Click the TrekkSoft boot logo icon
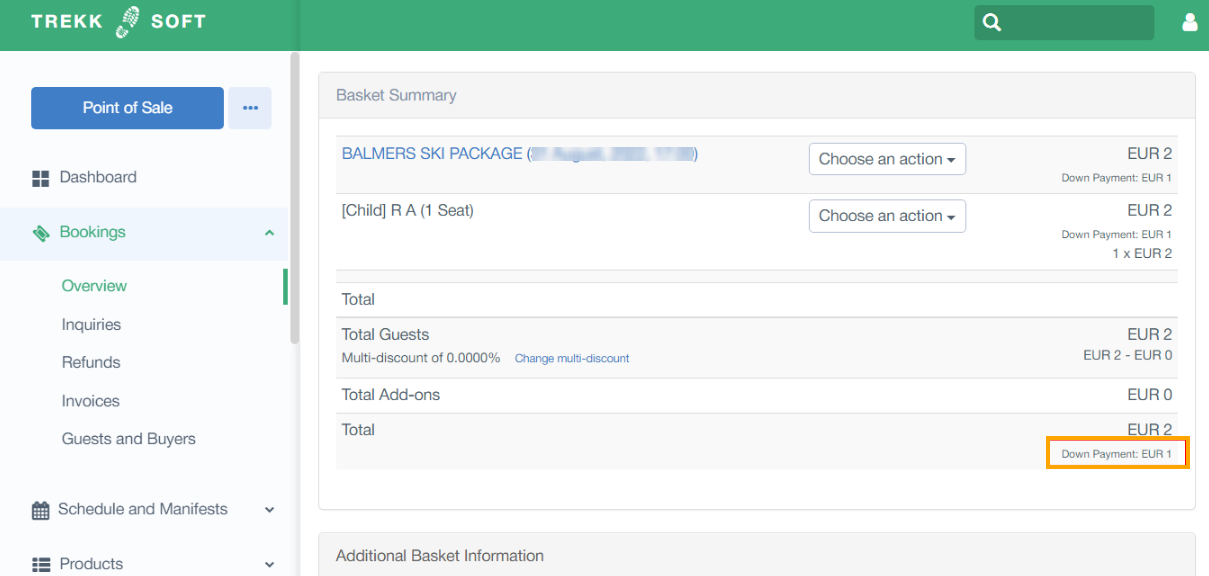Image resolution: width=1209 pixels, height=576 pixels. coord(127,22)
